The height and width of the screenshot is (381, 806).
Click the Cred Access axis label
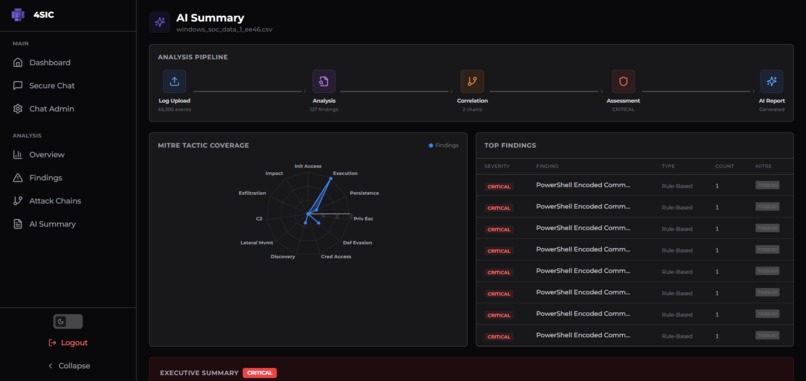click(336, 257)
